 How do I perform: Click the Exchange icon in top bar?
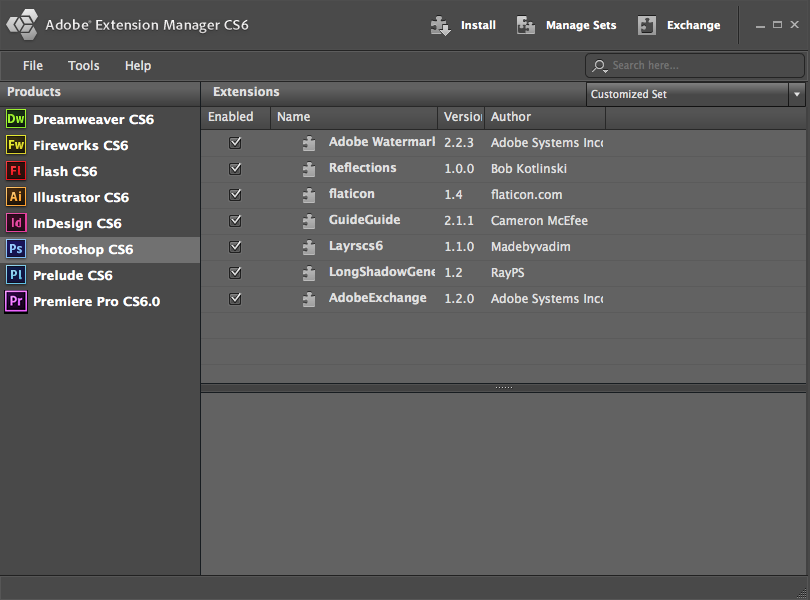pyautogui.click(x=647, y=25)
